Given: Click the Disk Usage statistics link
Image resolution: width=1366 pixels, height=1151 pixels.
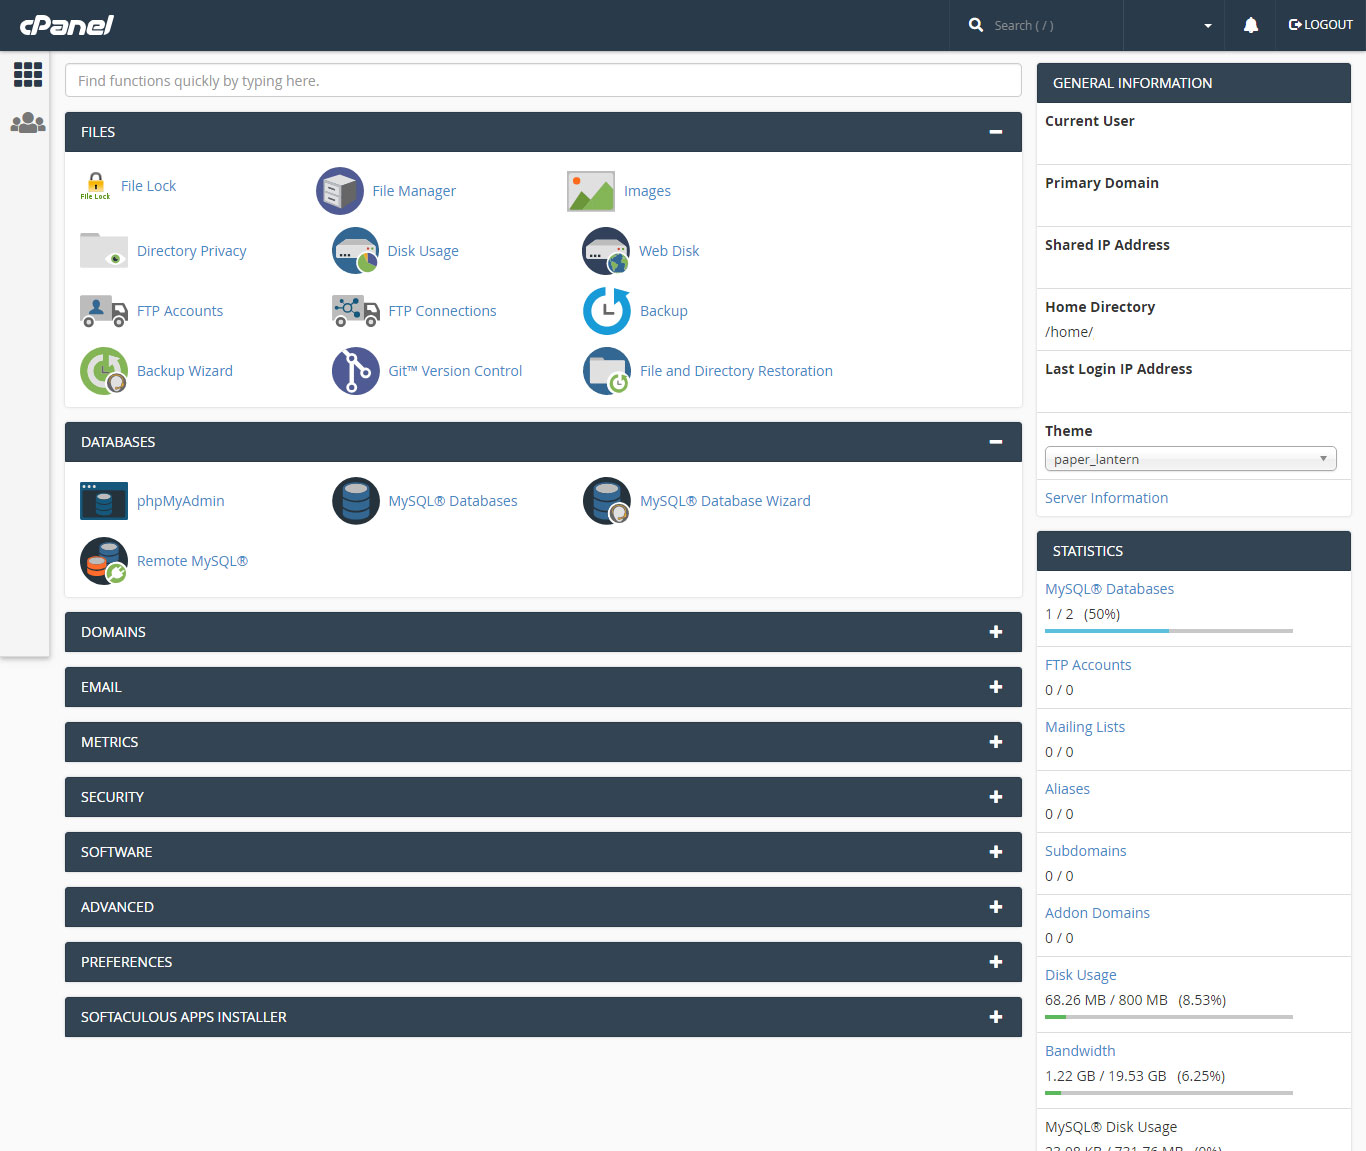Looking at the screenshot, I should coord(1080,975).
